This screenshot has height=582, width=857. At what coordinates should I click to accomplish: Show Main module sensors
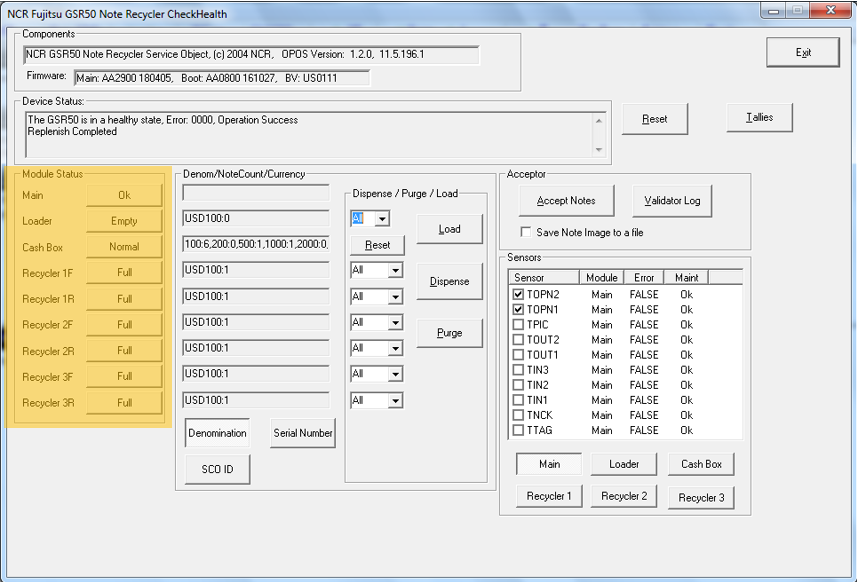tap(549, 464)
